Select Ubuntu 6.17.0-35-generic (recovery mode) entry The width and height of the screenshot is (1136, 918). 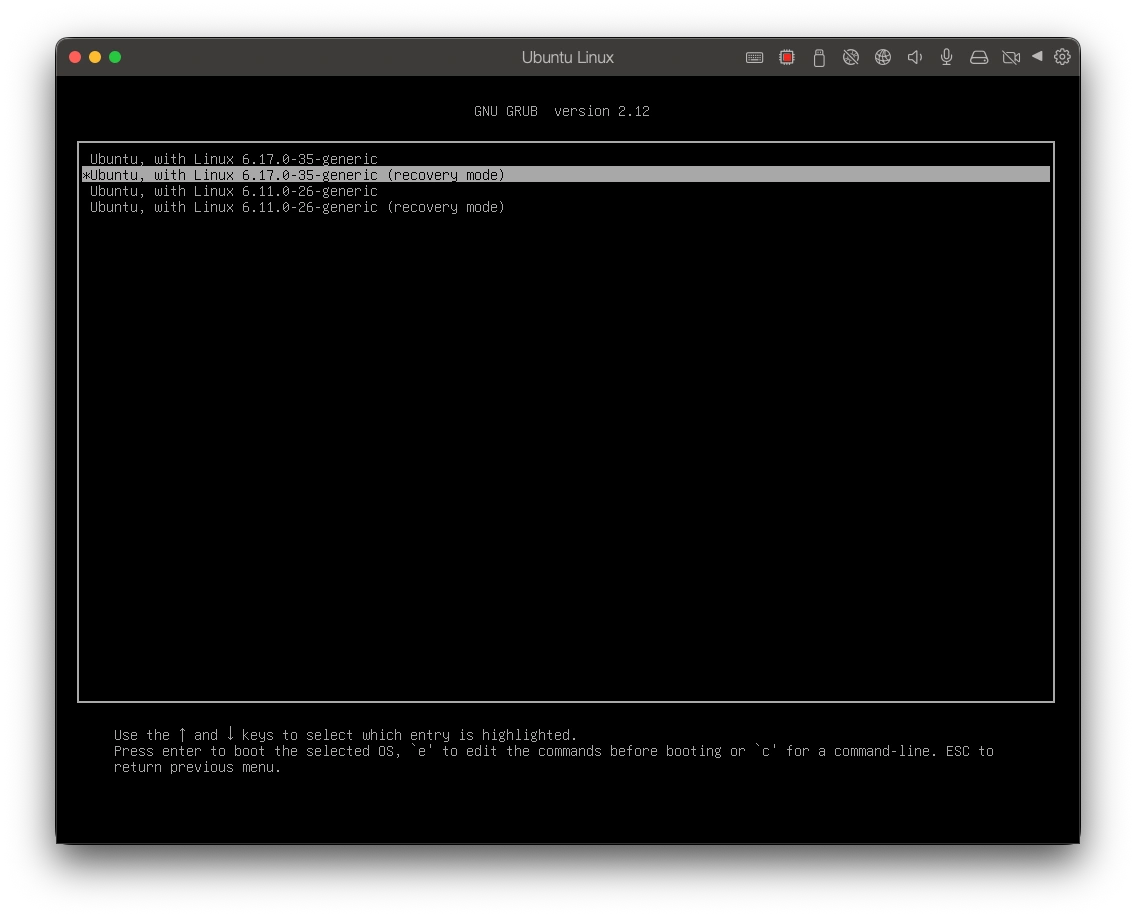pyautogui.click(x=566, y=175)
